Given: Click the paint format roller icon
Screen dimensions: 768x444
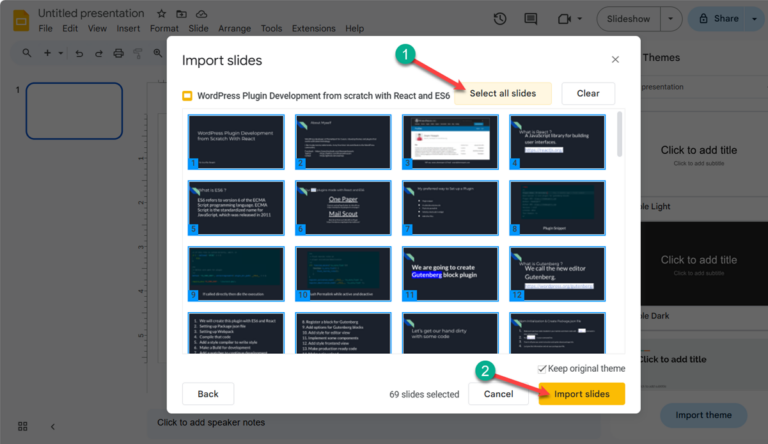Looking at the screenshot, I should [x=138, y=53].
